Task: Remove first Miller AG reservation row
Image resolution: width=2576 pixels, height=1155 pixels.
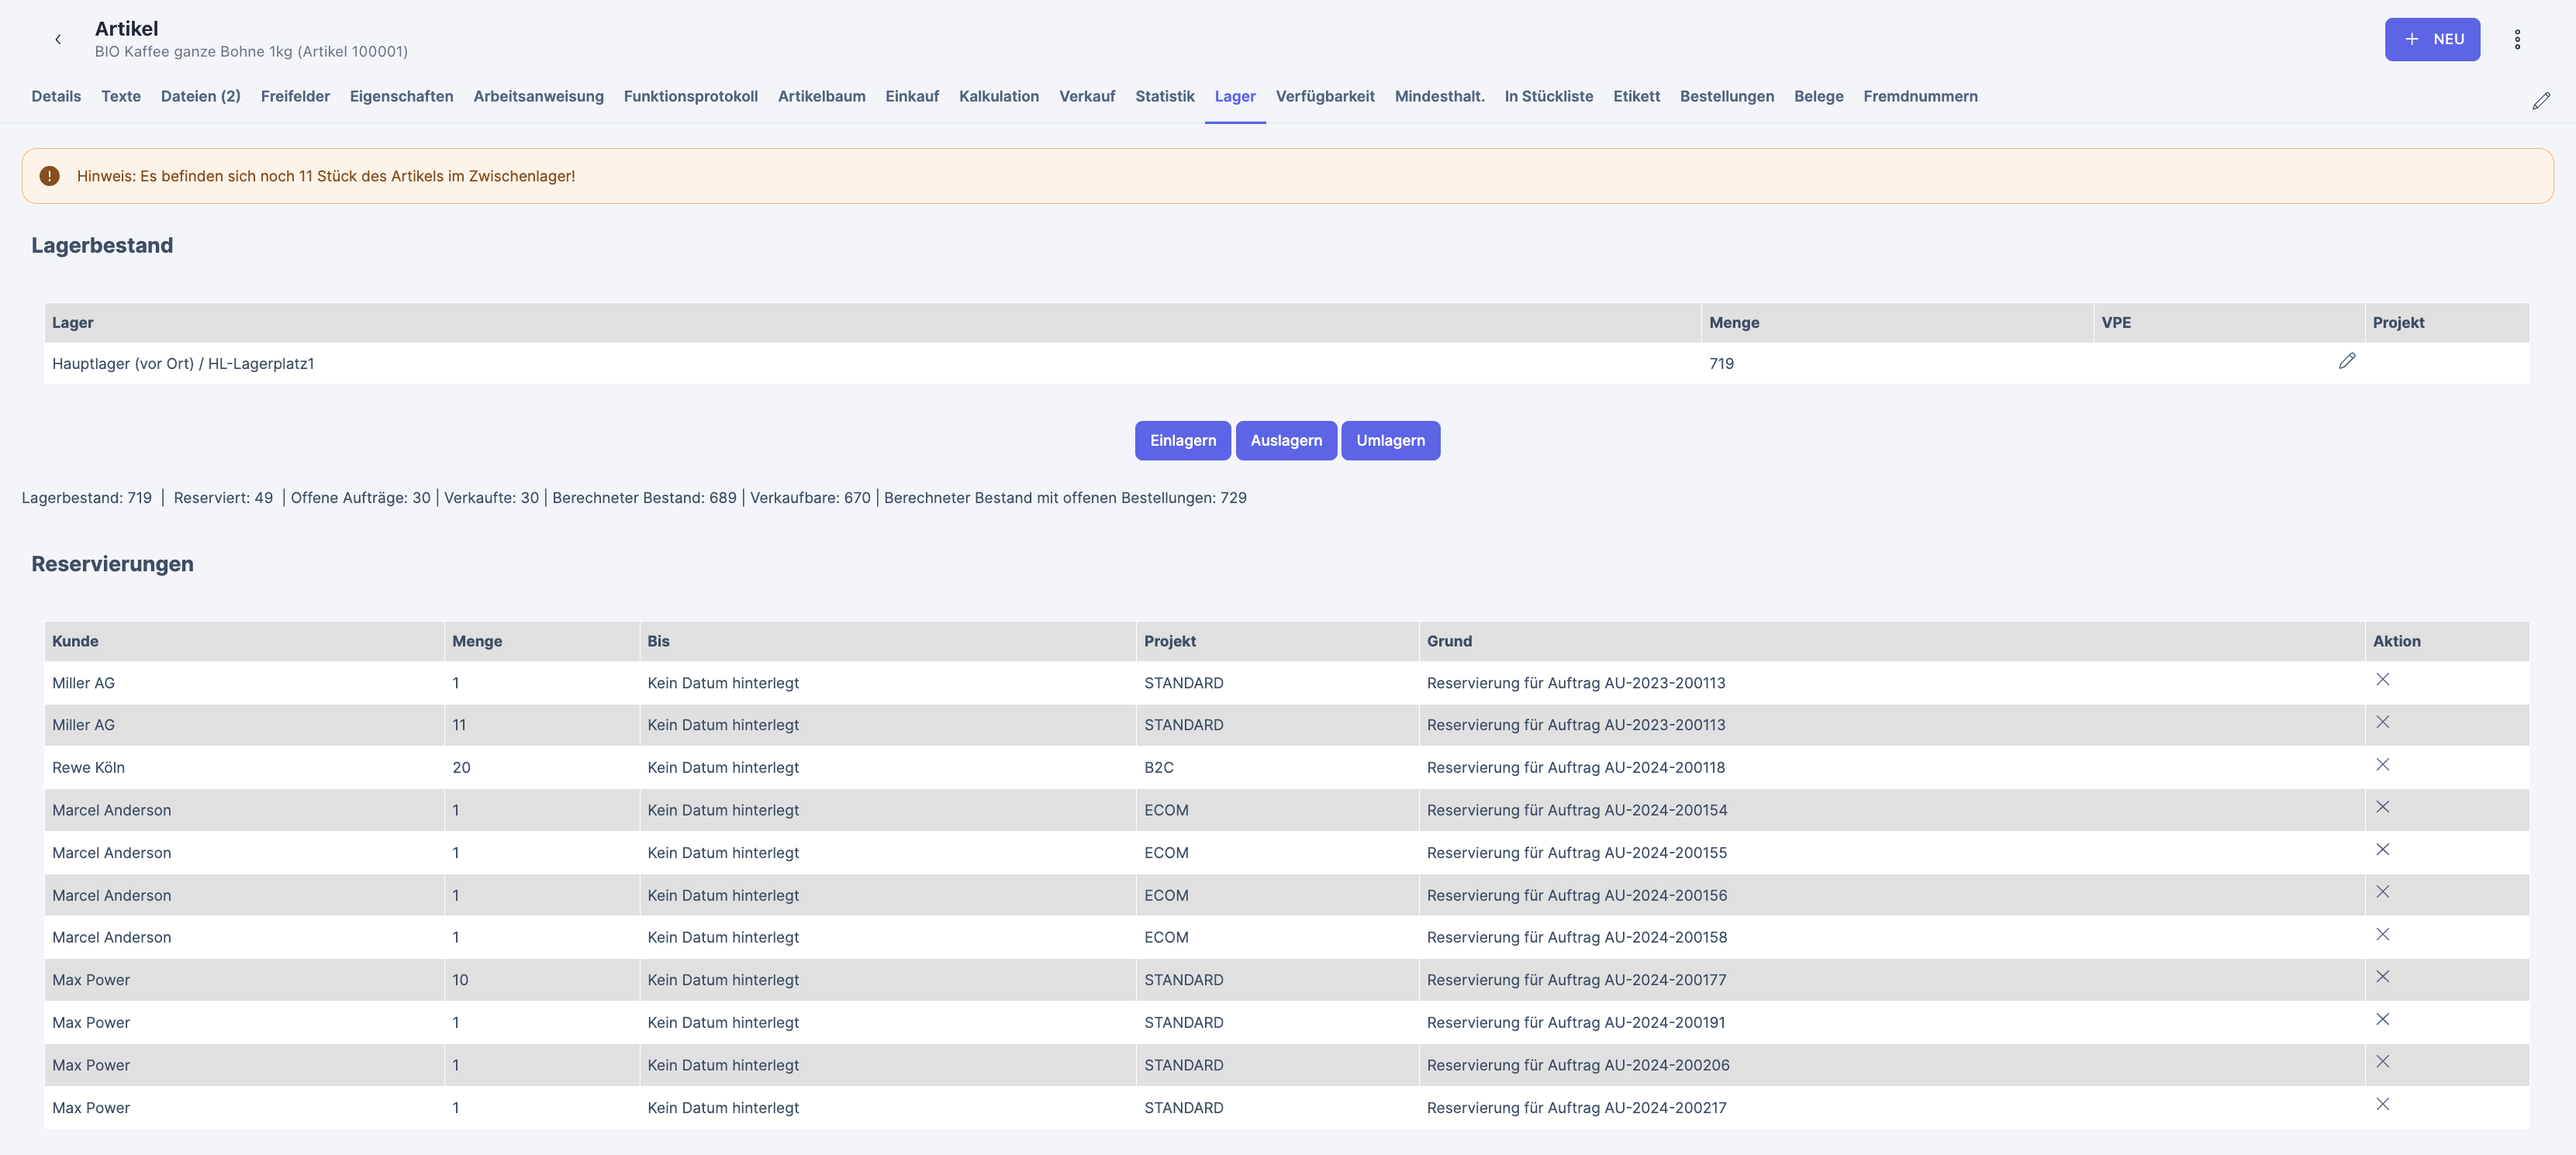Action: [x=2382, y=680]
